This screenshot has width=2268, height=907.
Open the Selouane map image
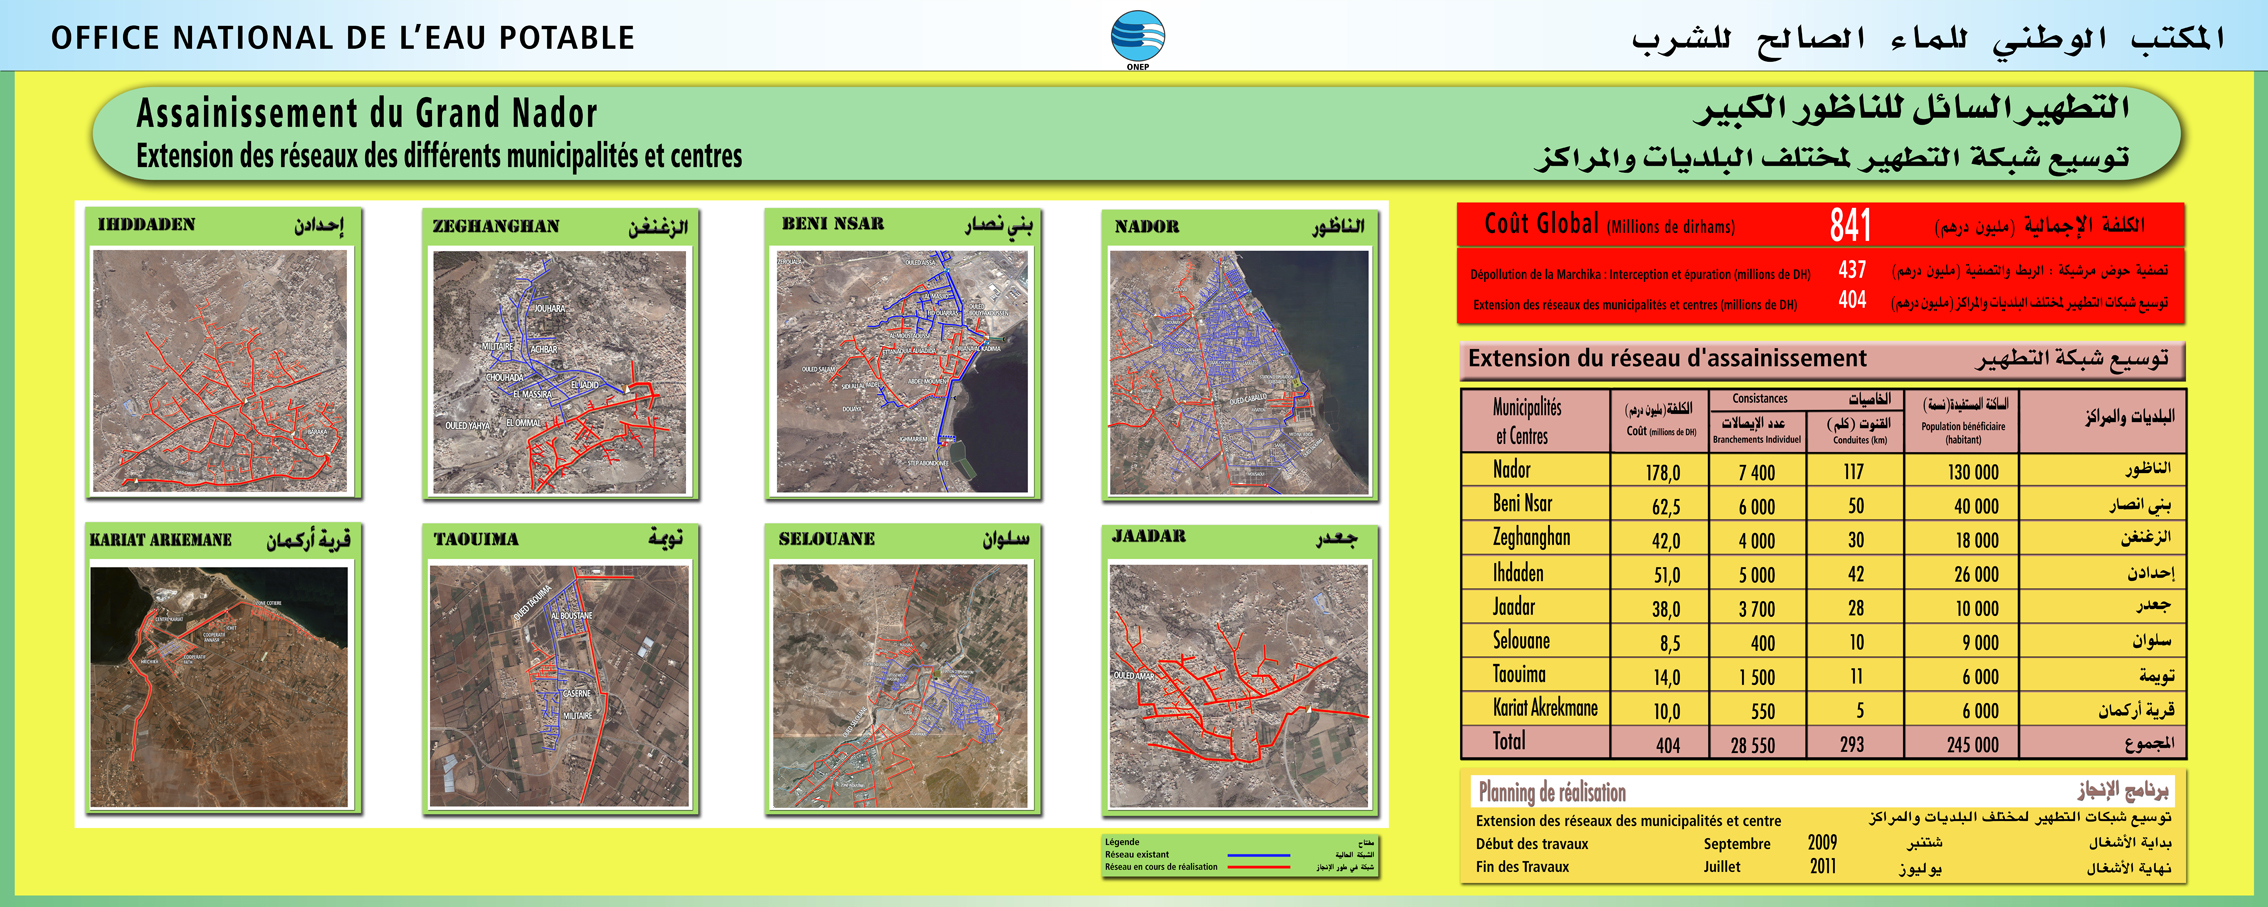(x=901, y=686)
